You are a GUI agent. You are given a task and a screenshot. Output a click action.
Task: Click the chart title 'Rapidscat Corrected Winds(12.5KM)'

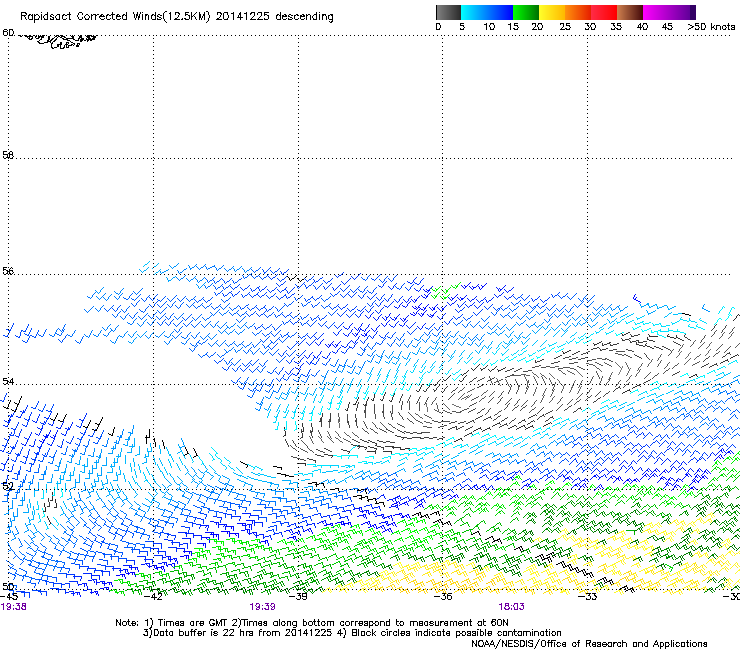[x=115, y=17]
